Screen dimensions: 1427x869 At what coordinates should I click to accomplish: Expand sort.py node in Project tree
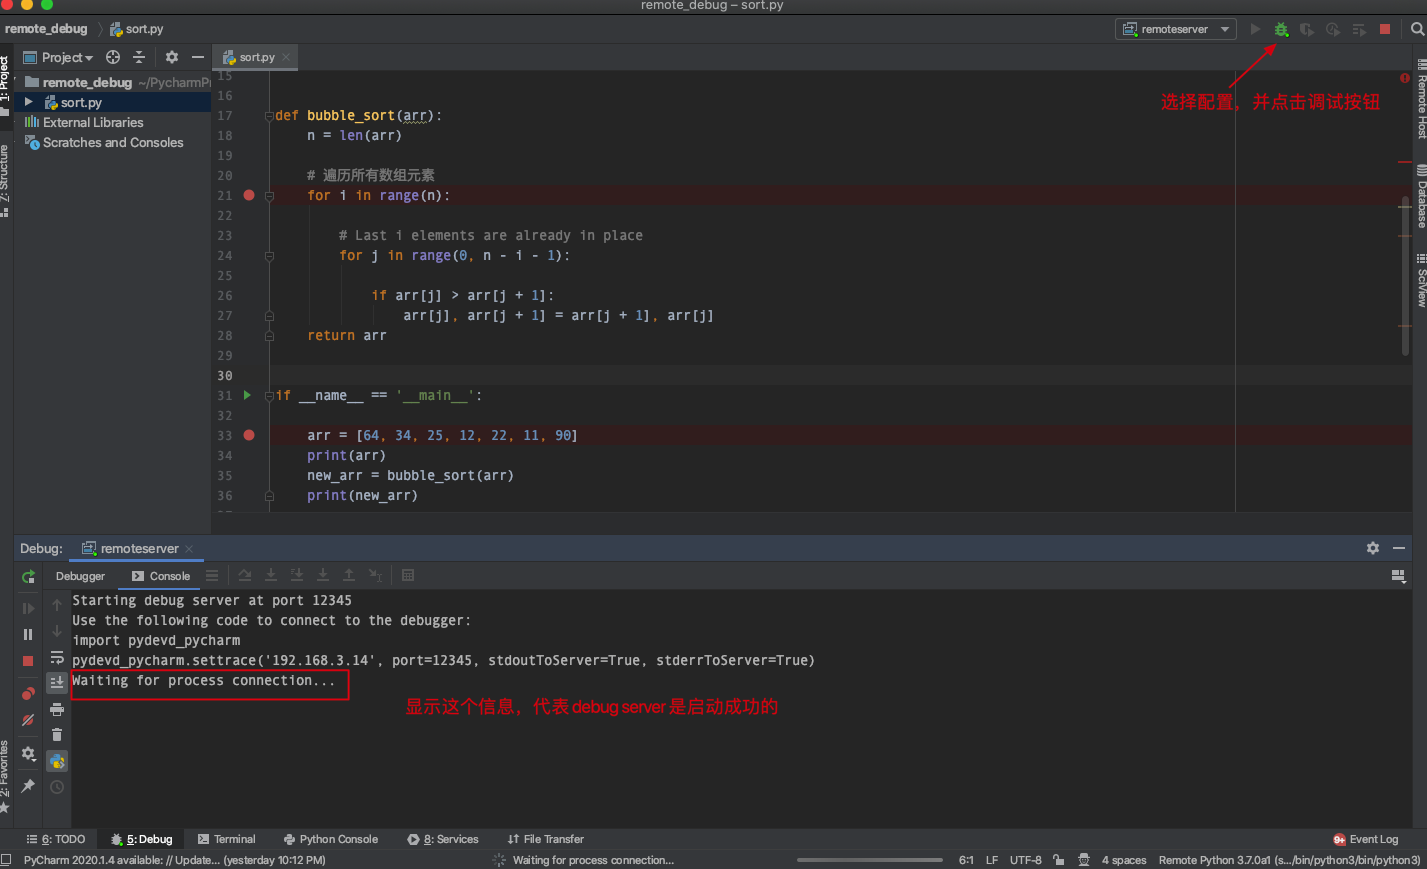(29, 102)
